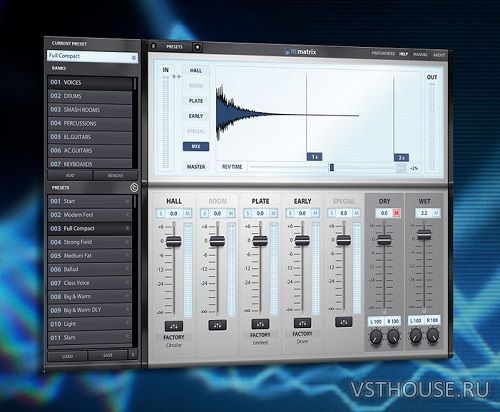The height and width of the screenshot is (412, 500).
Task: Solo the HALL channel
Action: 161,214
